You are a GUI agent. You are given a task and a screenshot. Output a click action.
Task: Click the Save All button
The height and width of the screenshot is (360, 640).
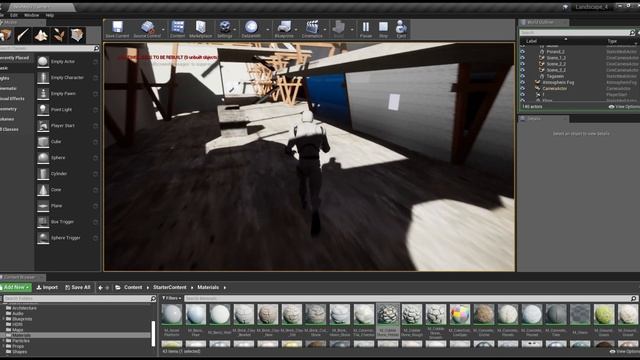78,287
